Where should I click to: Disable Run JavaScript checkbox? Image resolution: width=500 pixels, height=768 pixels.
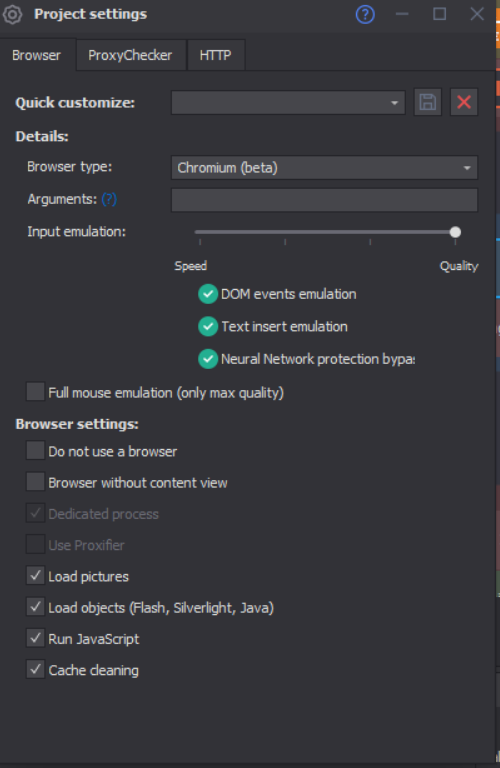pos(35,638)
